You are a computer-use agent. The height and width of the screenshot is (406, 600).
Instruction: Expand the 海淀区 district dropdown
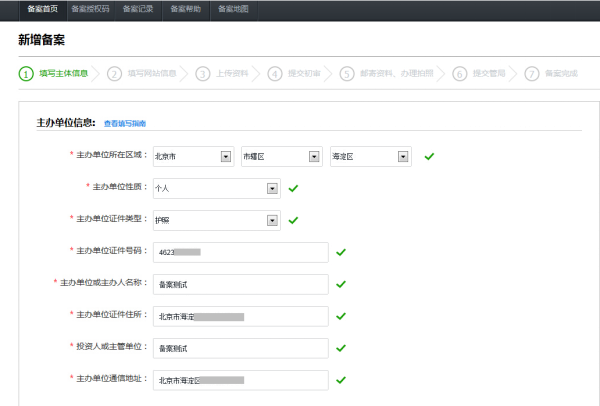[370, 156]
